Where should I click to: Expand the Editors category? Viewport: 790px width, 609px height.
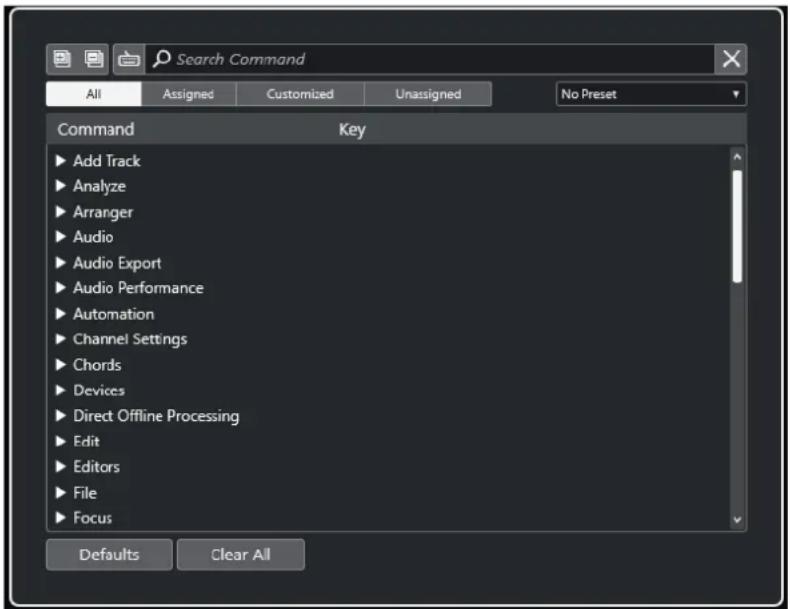(x=61, y=466)
